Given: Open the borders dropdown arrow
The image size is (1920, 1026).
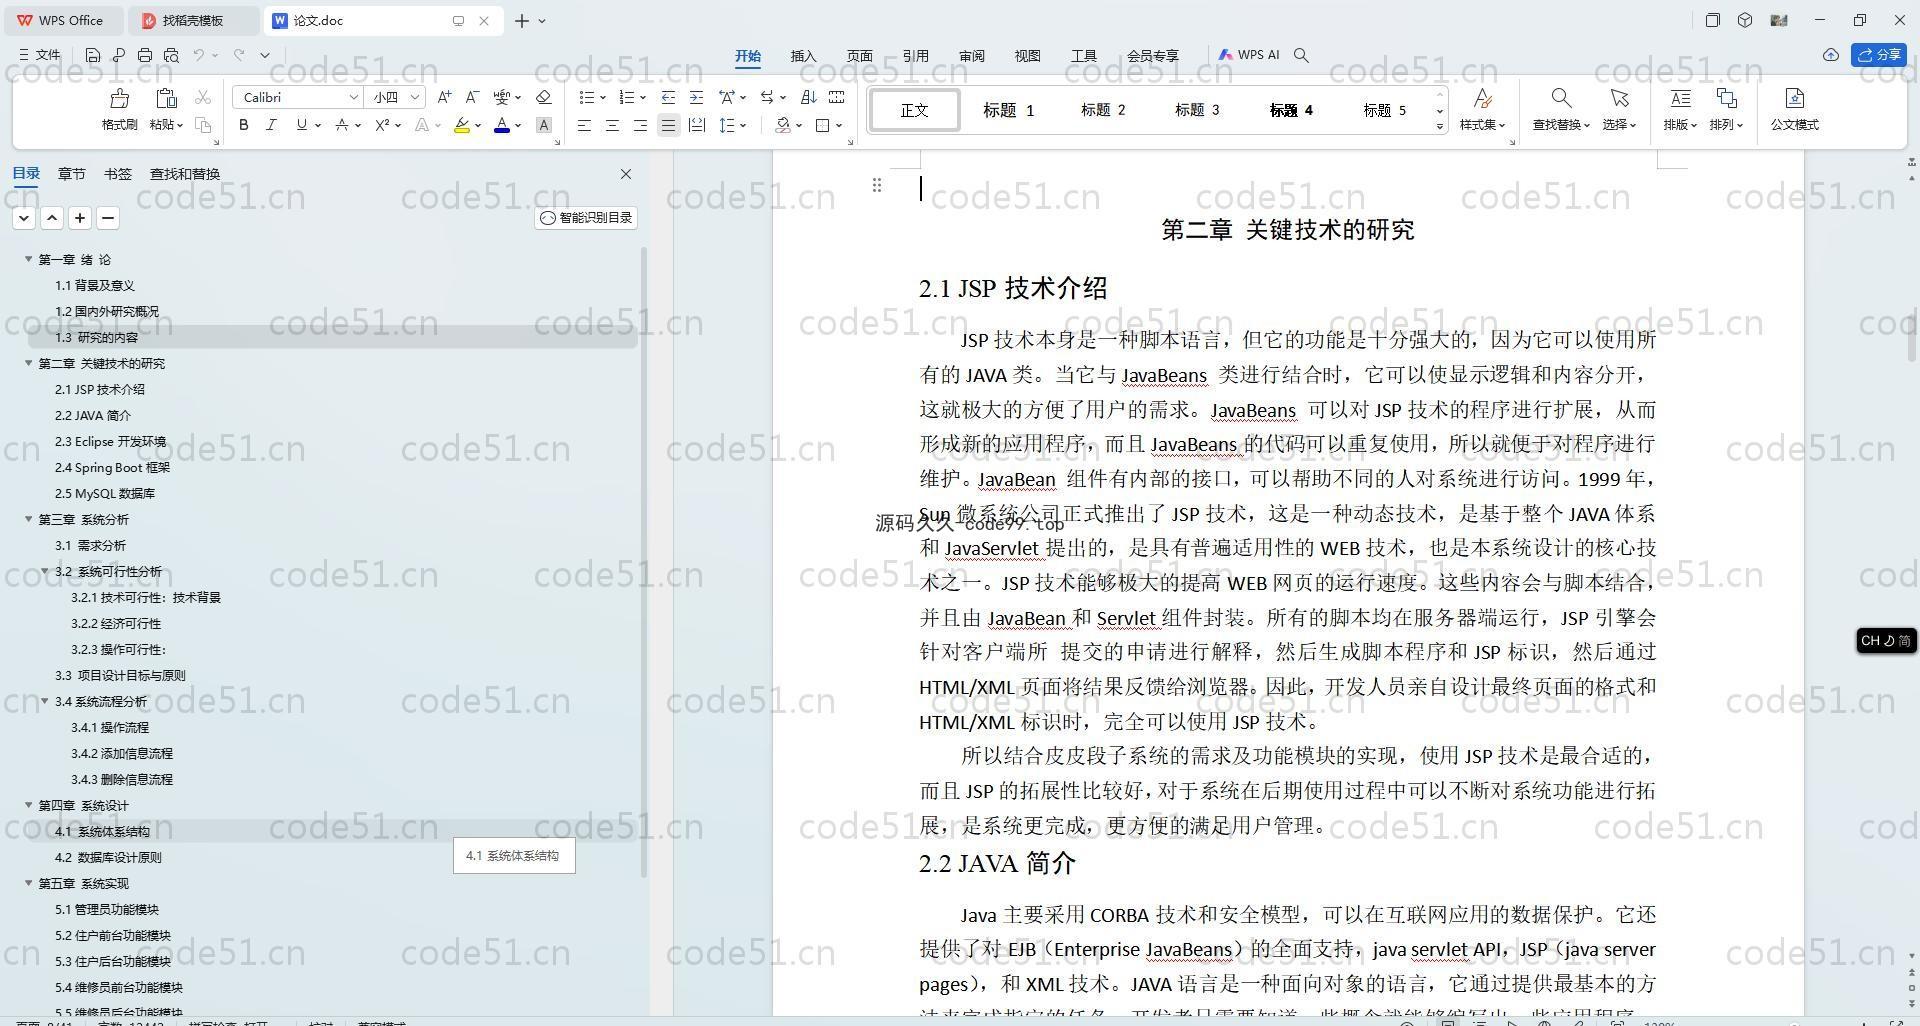Looking at the screenshot, I should pos(839,125).
